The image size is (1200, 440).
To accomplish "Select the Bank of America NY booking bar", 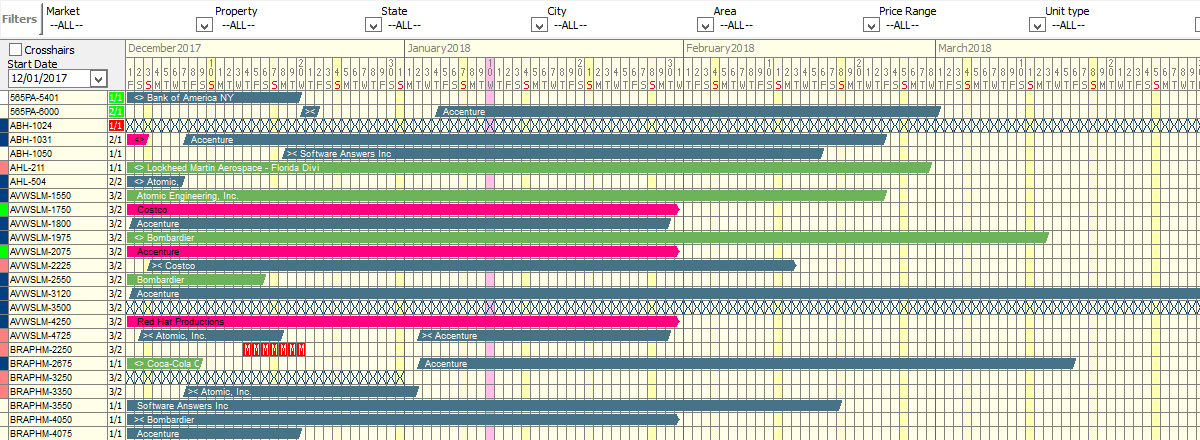I will tap(214, 98).
